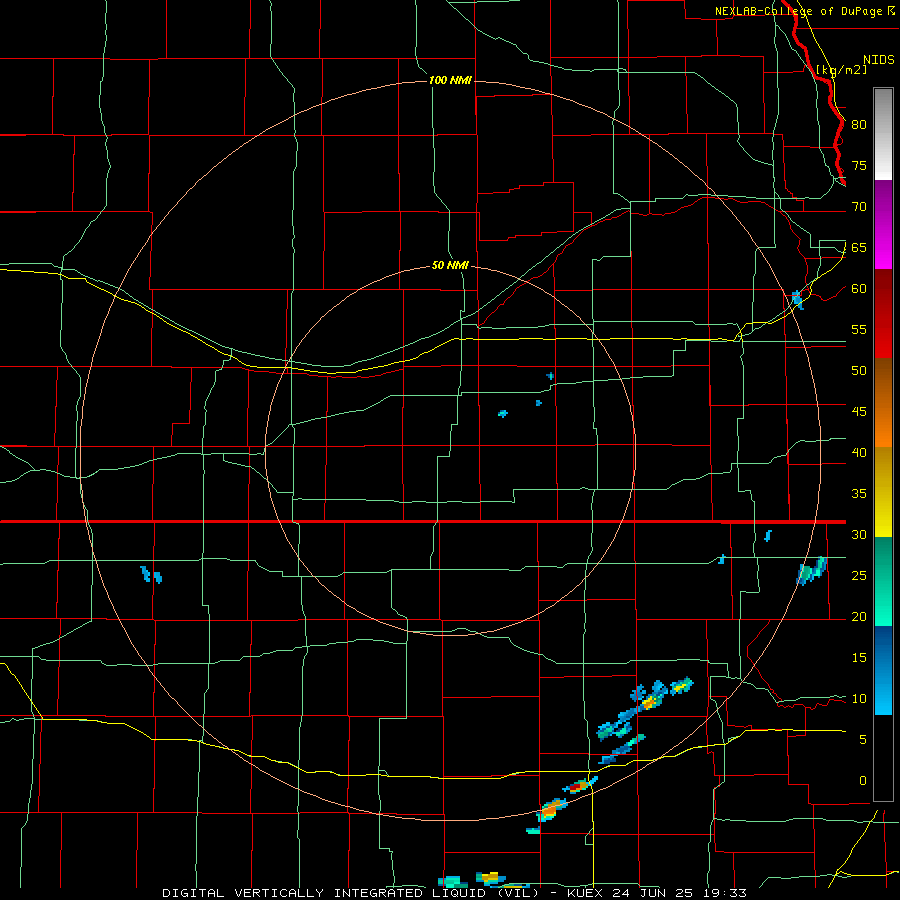The width and height of the screenshot is (900, 900).
Task: Click the 60 value on color scale
Action: pos(859,289)
